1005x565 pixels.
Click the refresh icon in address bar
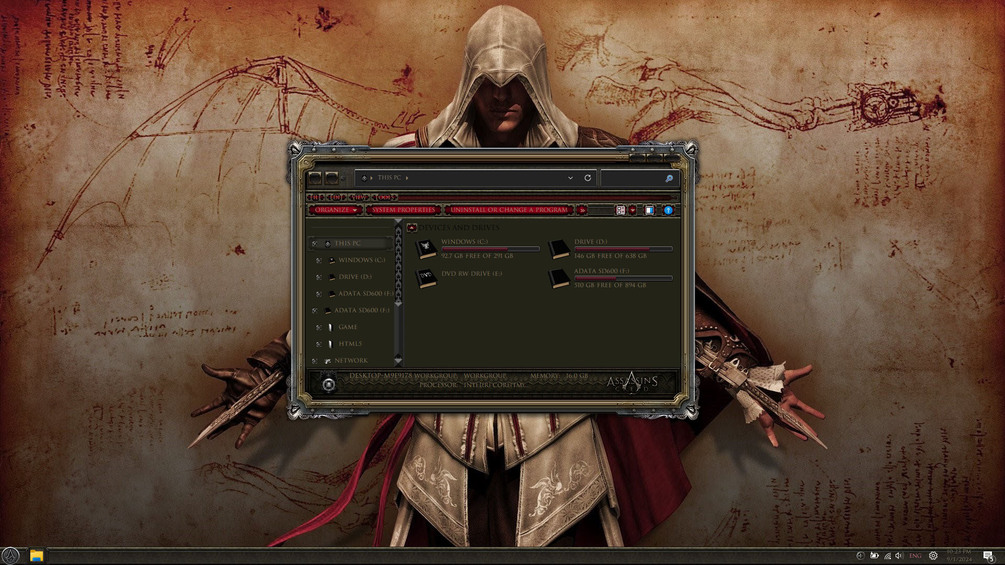[587, 178]
